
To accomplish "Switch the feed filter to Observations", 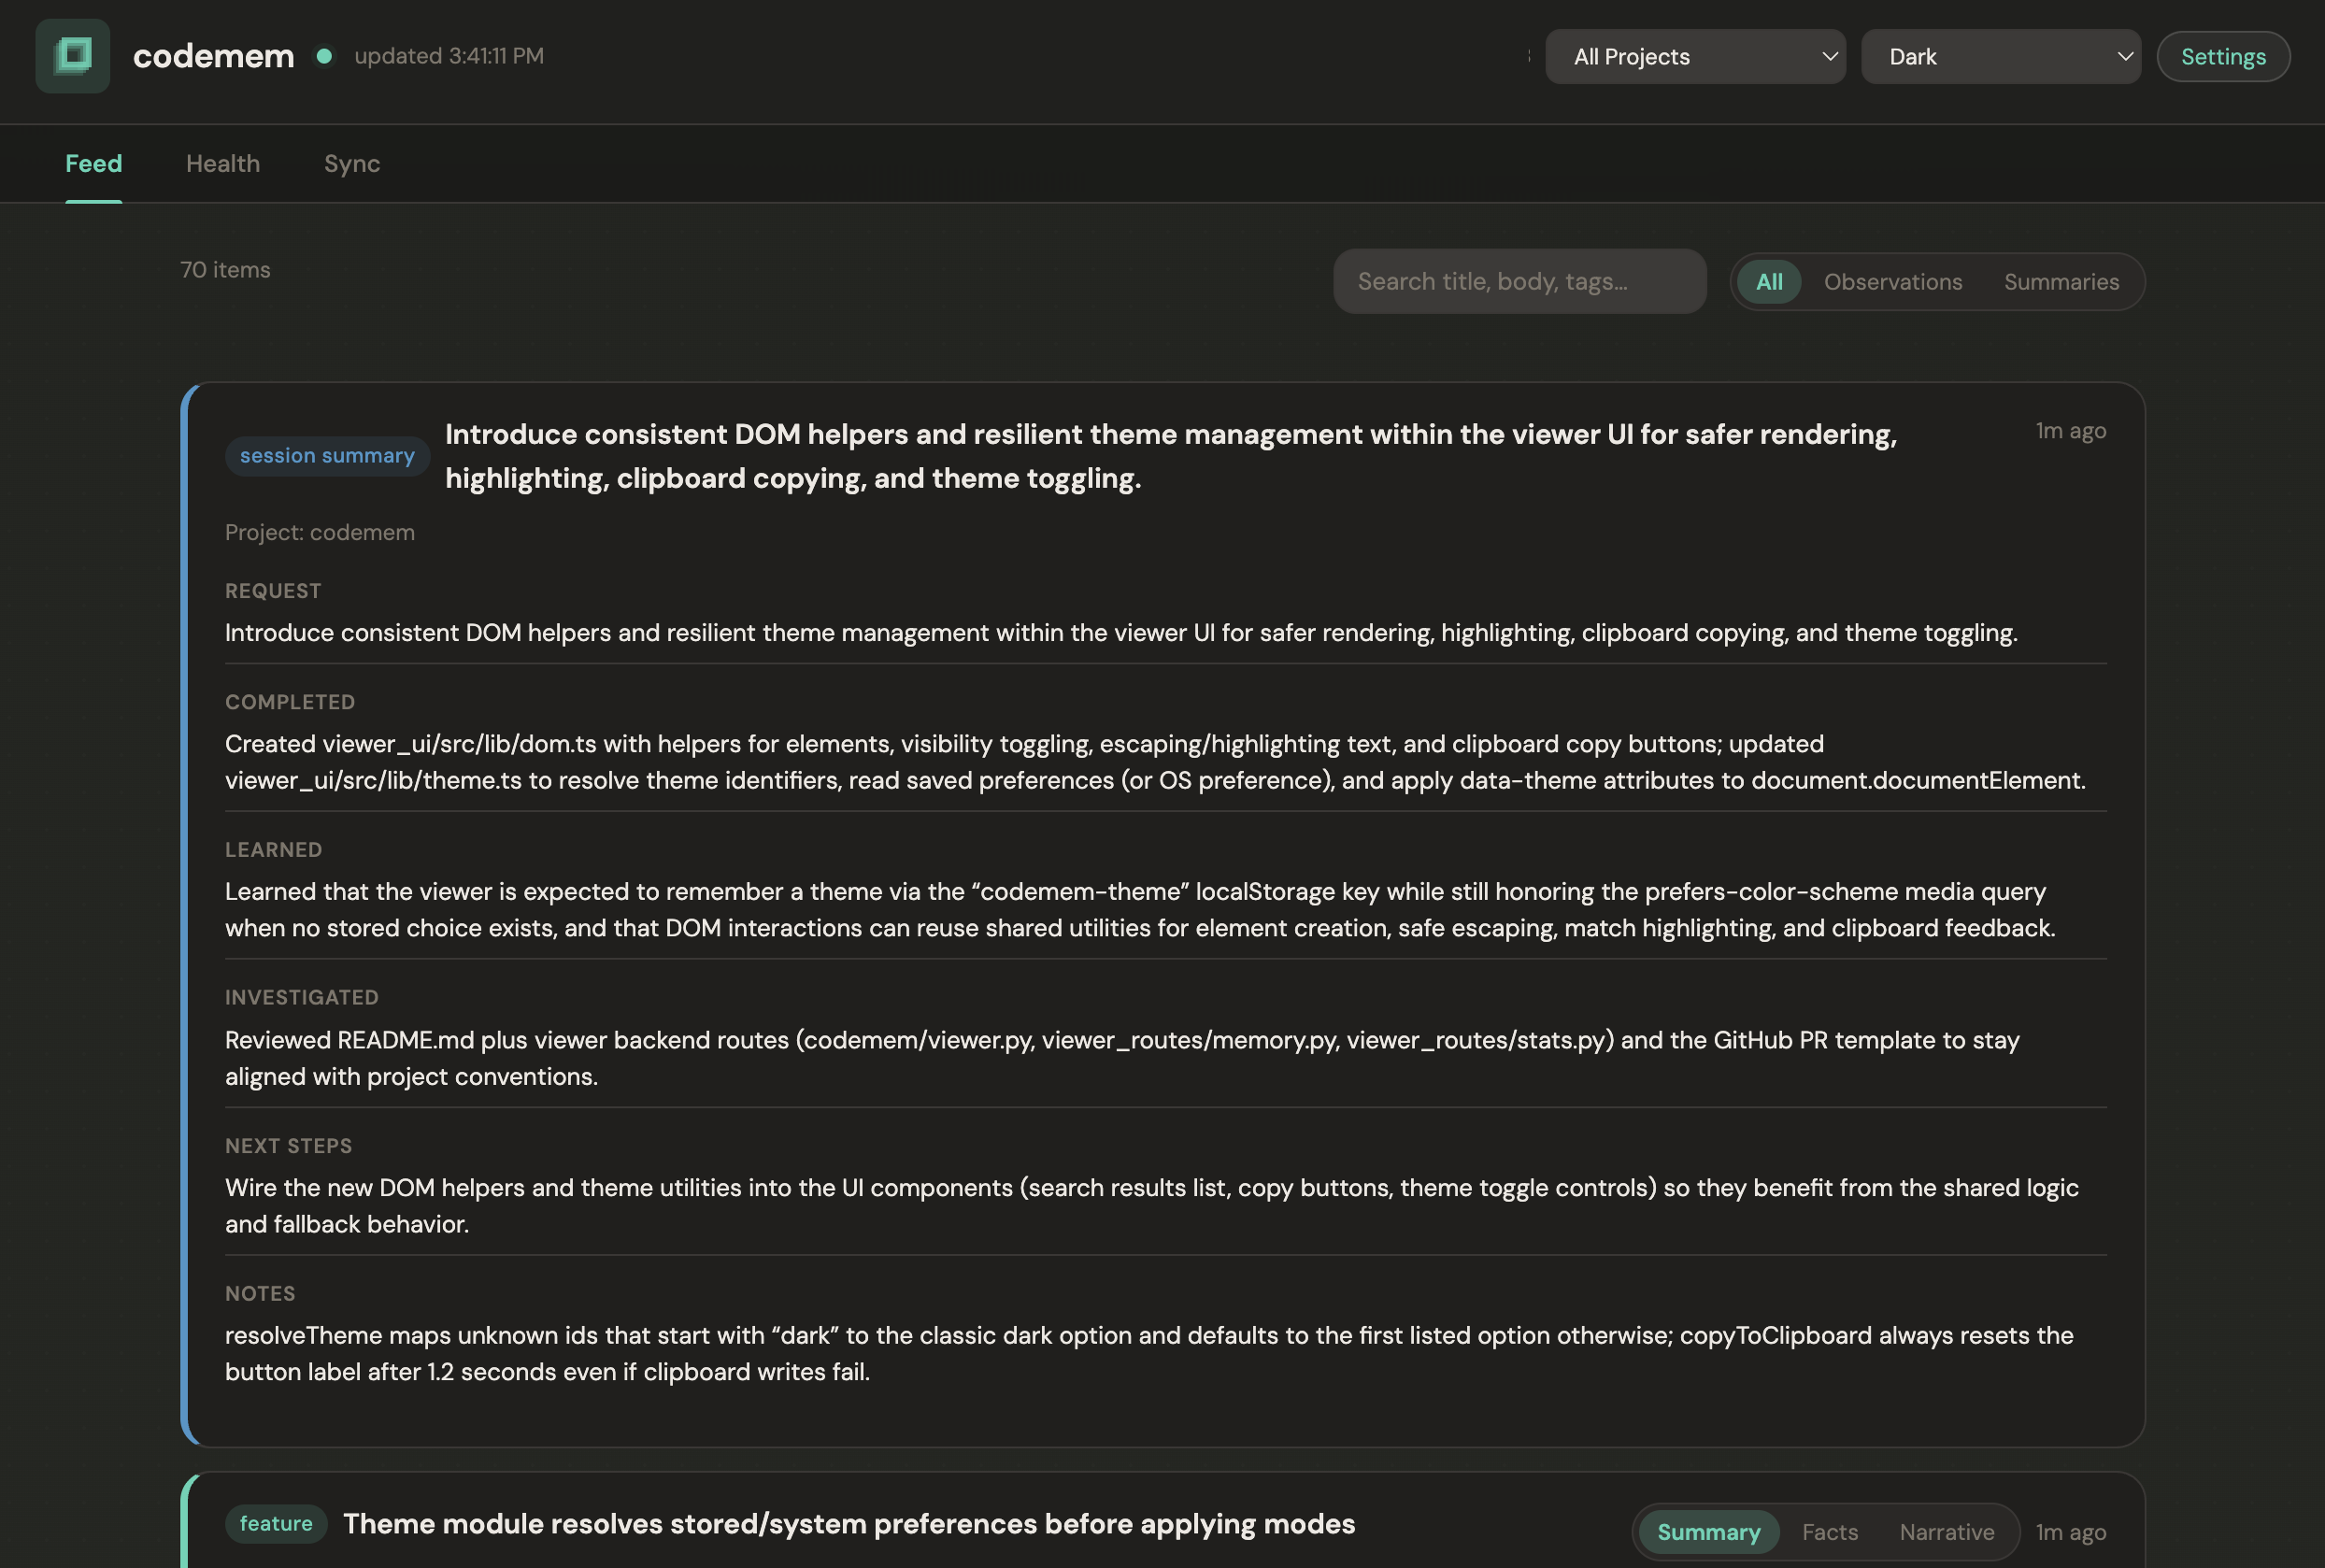I will pyautogui.click(x=1892, y=281).
